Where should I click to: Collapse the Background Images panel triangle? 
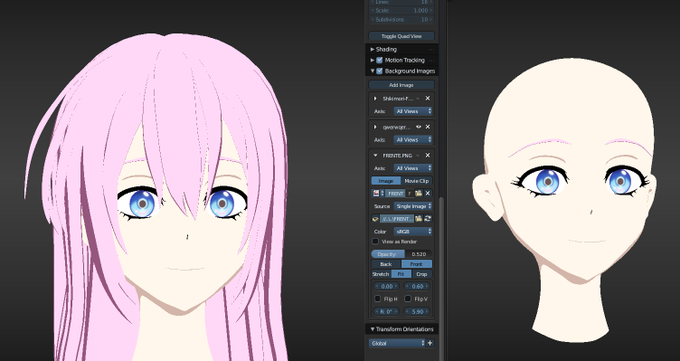click(372, 71)
